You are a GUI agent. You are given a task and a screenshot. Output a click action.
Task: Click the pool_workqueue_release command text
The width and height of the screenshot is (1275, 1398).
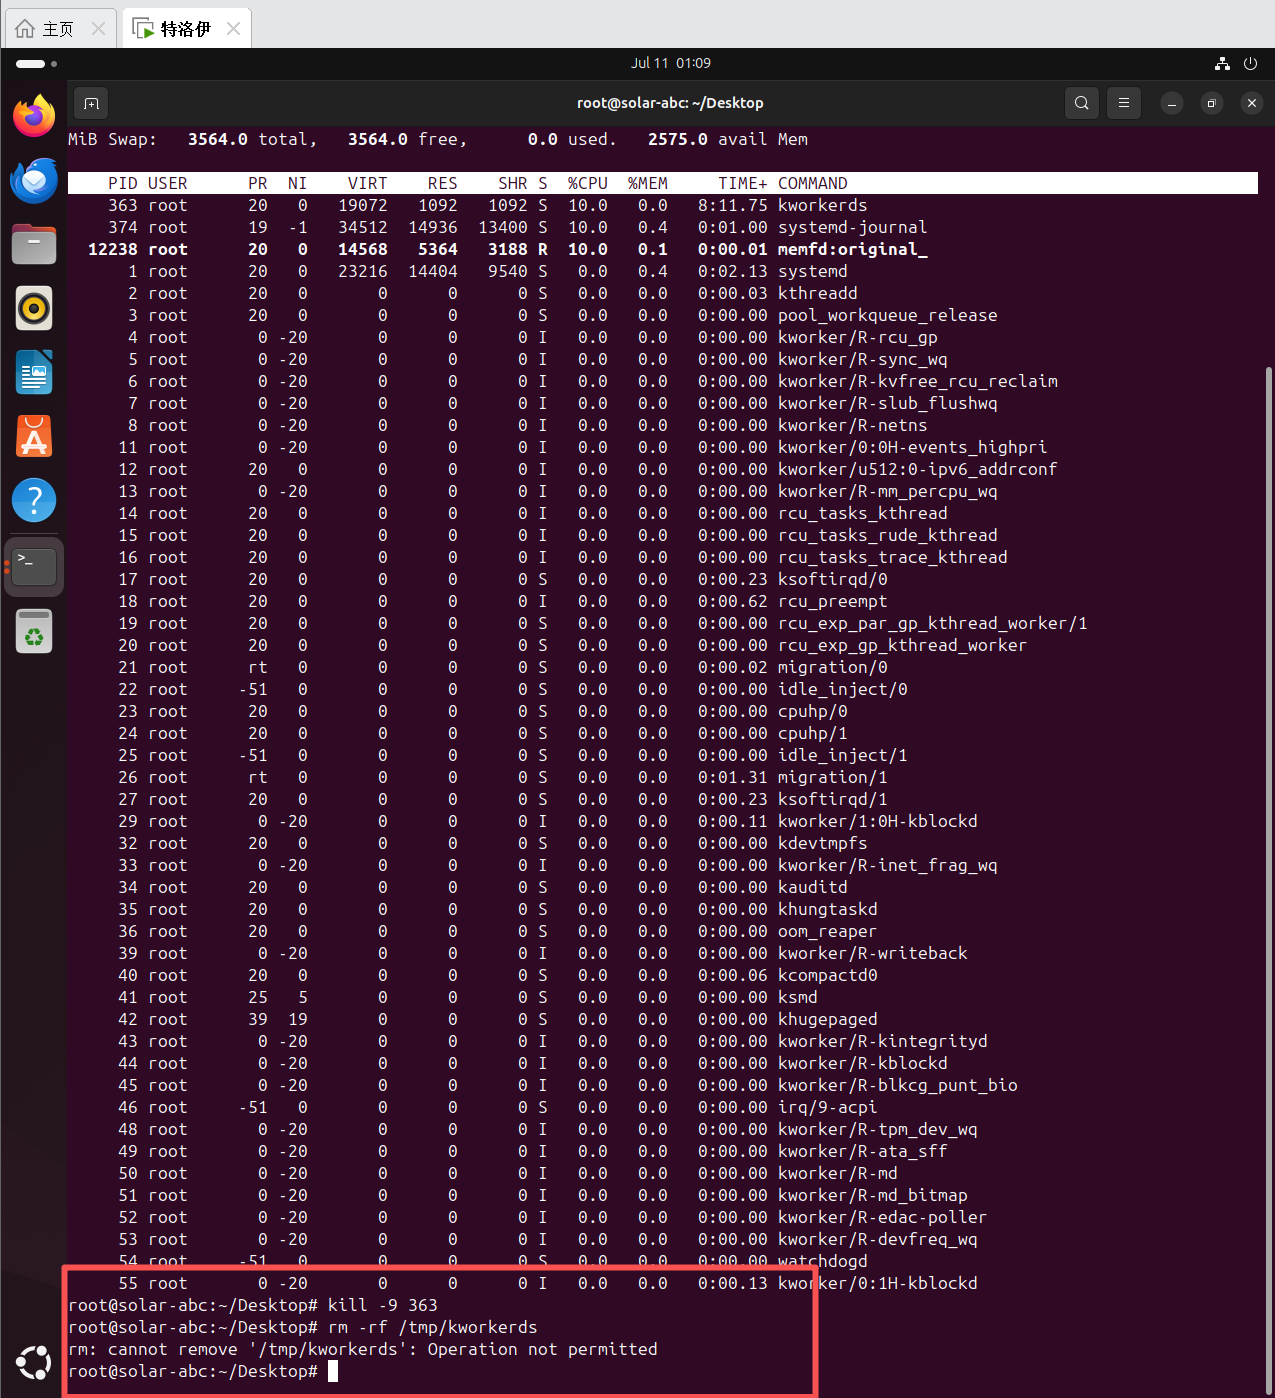click(x=888, y=315)
